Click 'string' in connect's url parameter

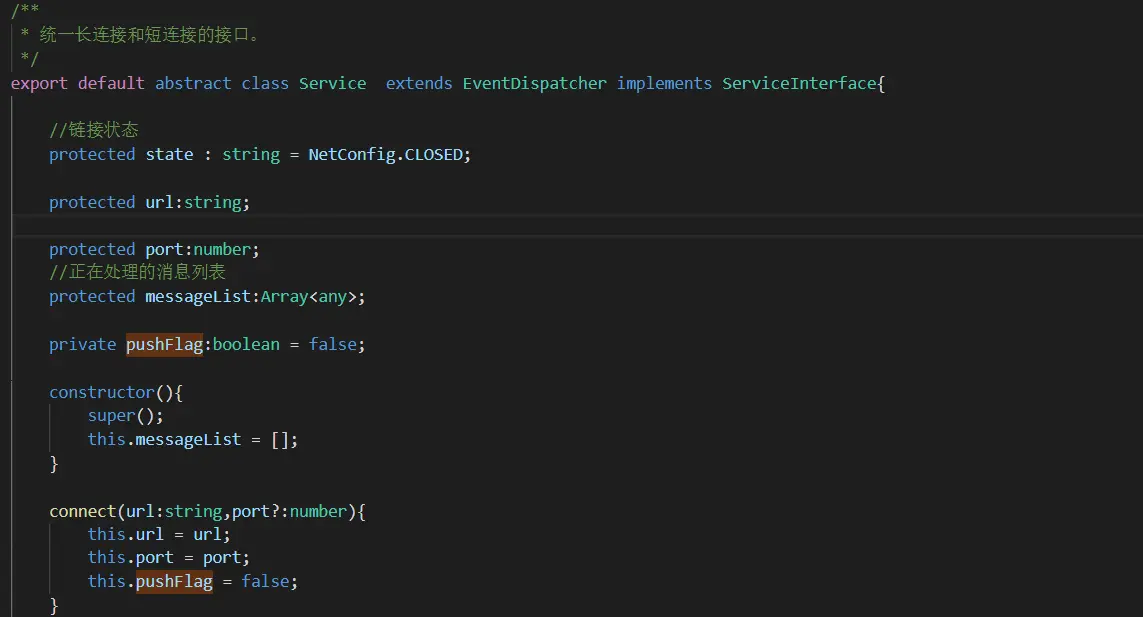click(x=193, y=511)
